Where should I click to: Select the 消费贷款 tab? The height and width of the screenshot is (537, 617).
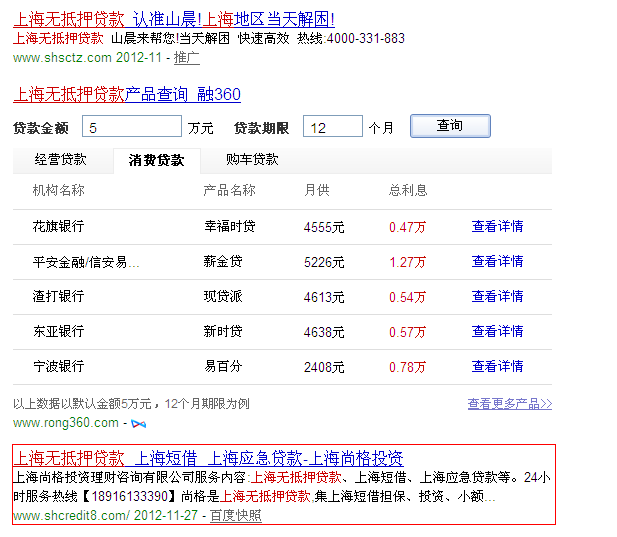pos(156,160)
